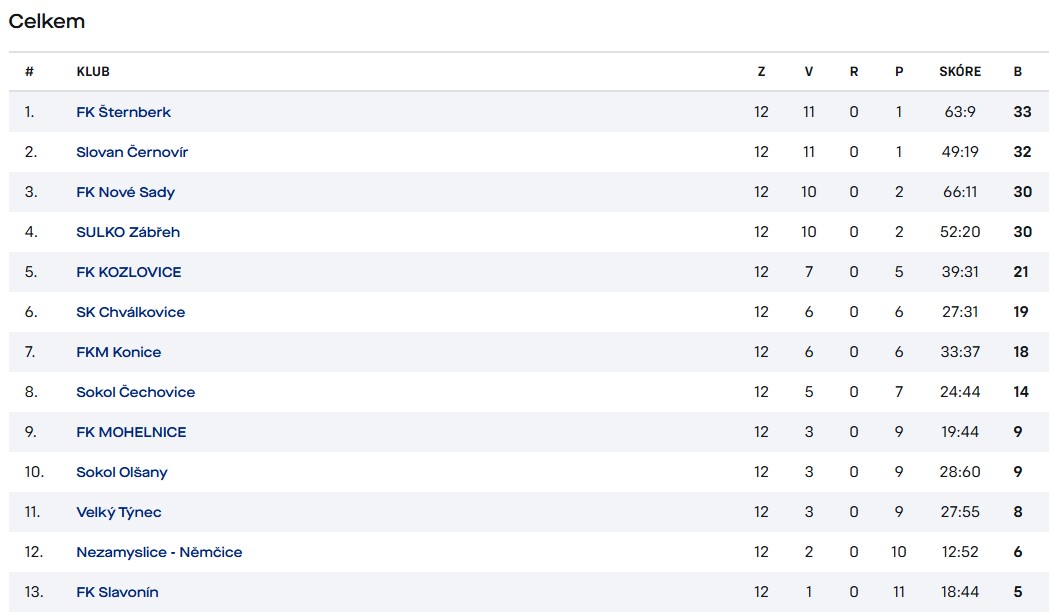
Task: Open FKM Konice club page
Action: point(118,352)
